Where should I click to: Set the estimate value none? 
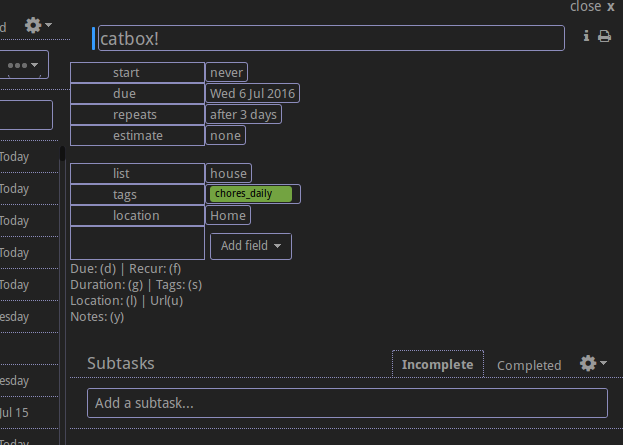(225, 135)
